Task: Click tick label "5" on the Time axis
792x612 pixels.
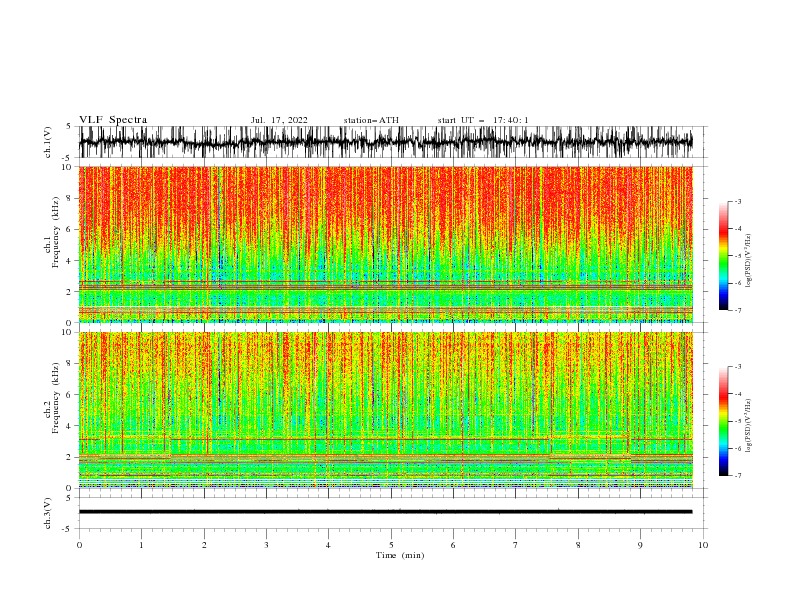Action: click(391, 545)
